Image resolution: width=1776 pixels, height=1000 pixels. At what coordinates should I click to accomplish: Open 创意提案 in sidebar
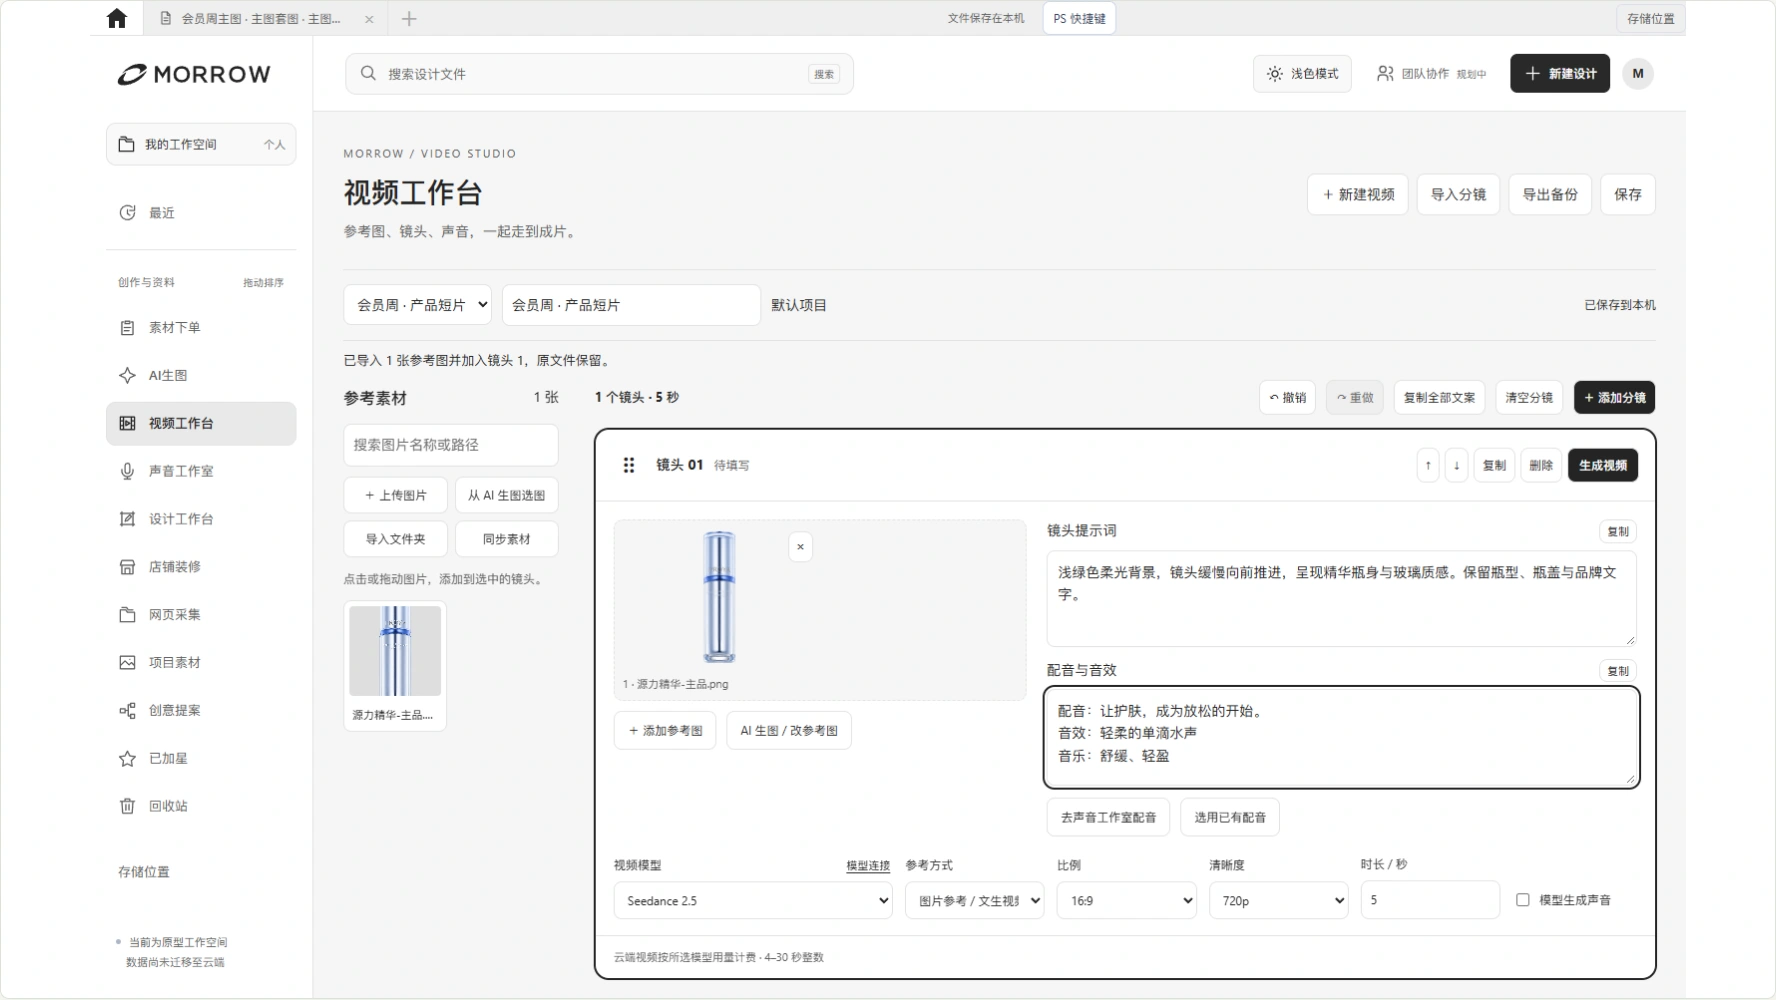click(x=201, y=711)
